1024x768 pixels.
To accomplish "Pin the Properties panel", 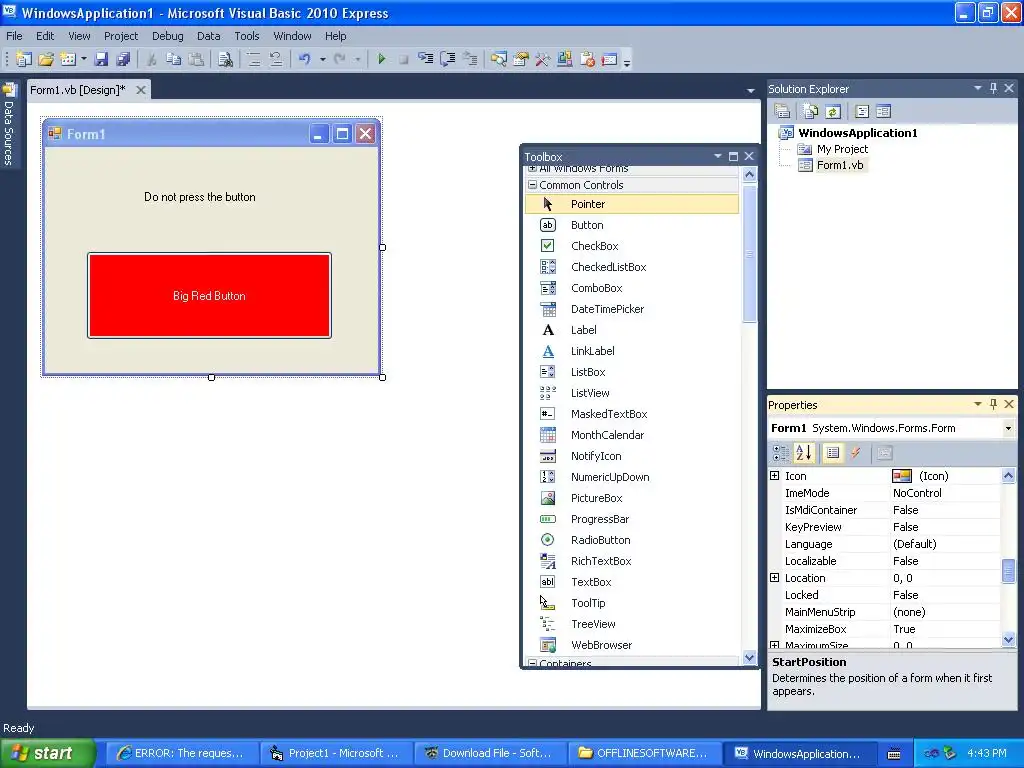I will [993, 404].
